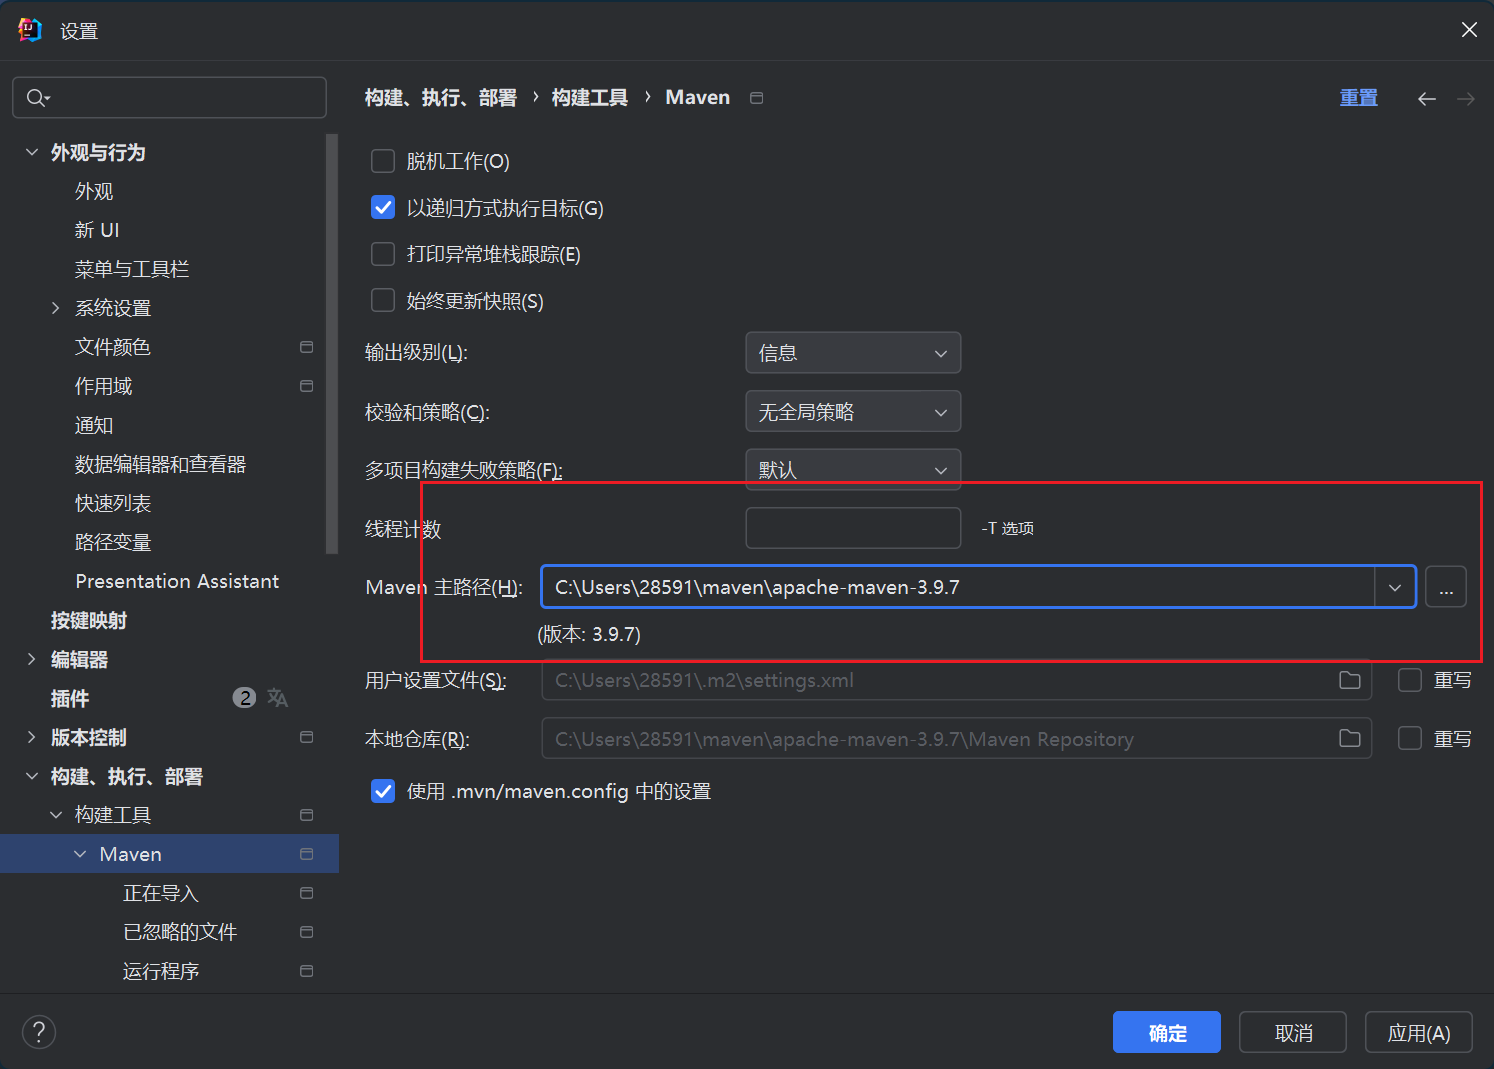Image resolution: width=1494 pixels, height=1069 pixels.
Task: Open Maven 主路径 dropdown arrow
Action: [1395, 587]
